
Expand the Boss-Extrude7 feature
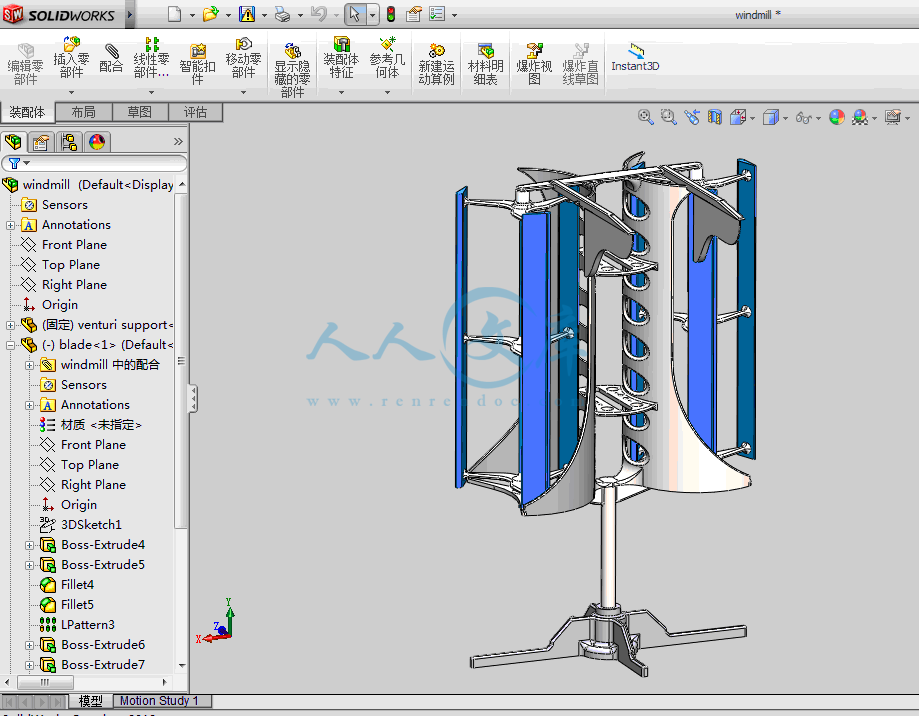point(29,665)
